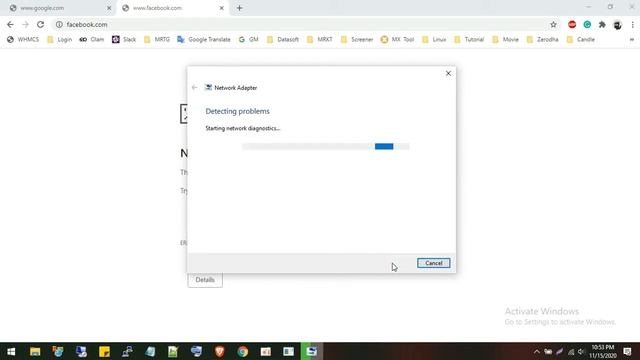Click the Network Adapter title icon
Image resolution: width=640 pixels, height=360 pixels.
(x=208, y=87)
